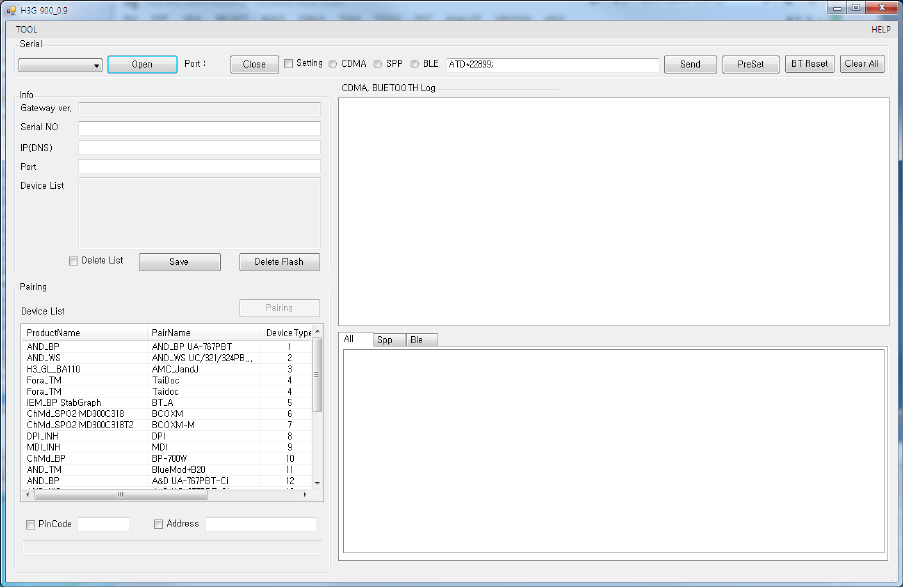The width and height of the screenshot is (903, 587).
Task: Click the Delete Flash button
Action: pyautogui.click(x=279, y=262)
